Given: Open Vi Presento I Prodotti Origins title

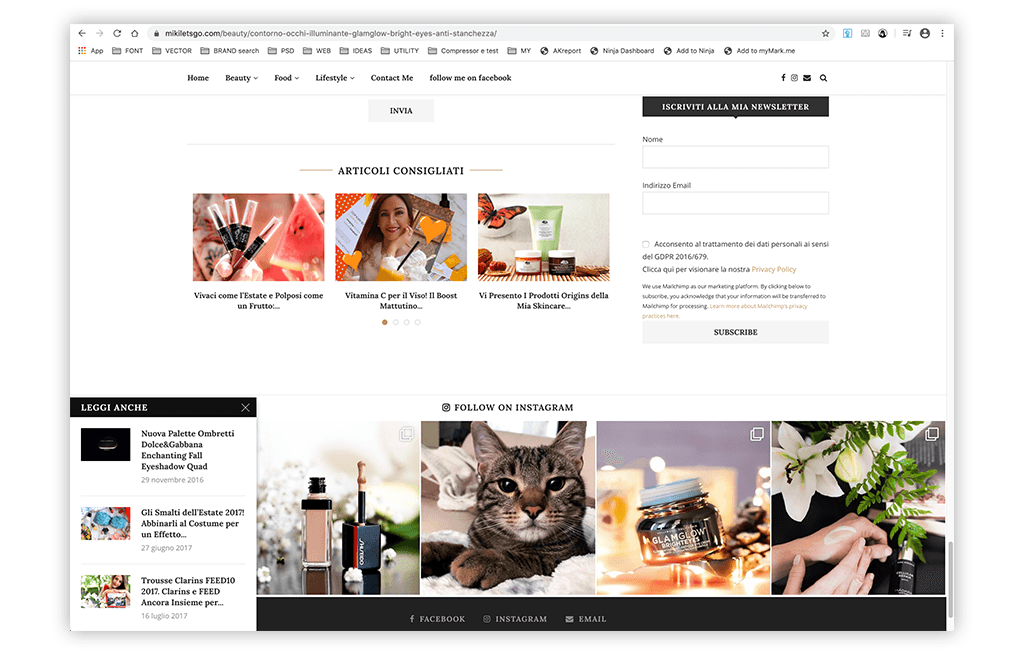Looking at the screenshot, I should click(543, 300).
